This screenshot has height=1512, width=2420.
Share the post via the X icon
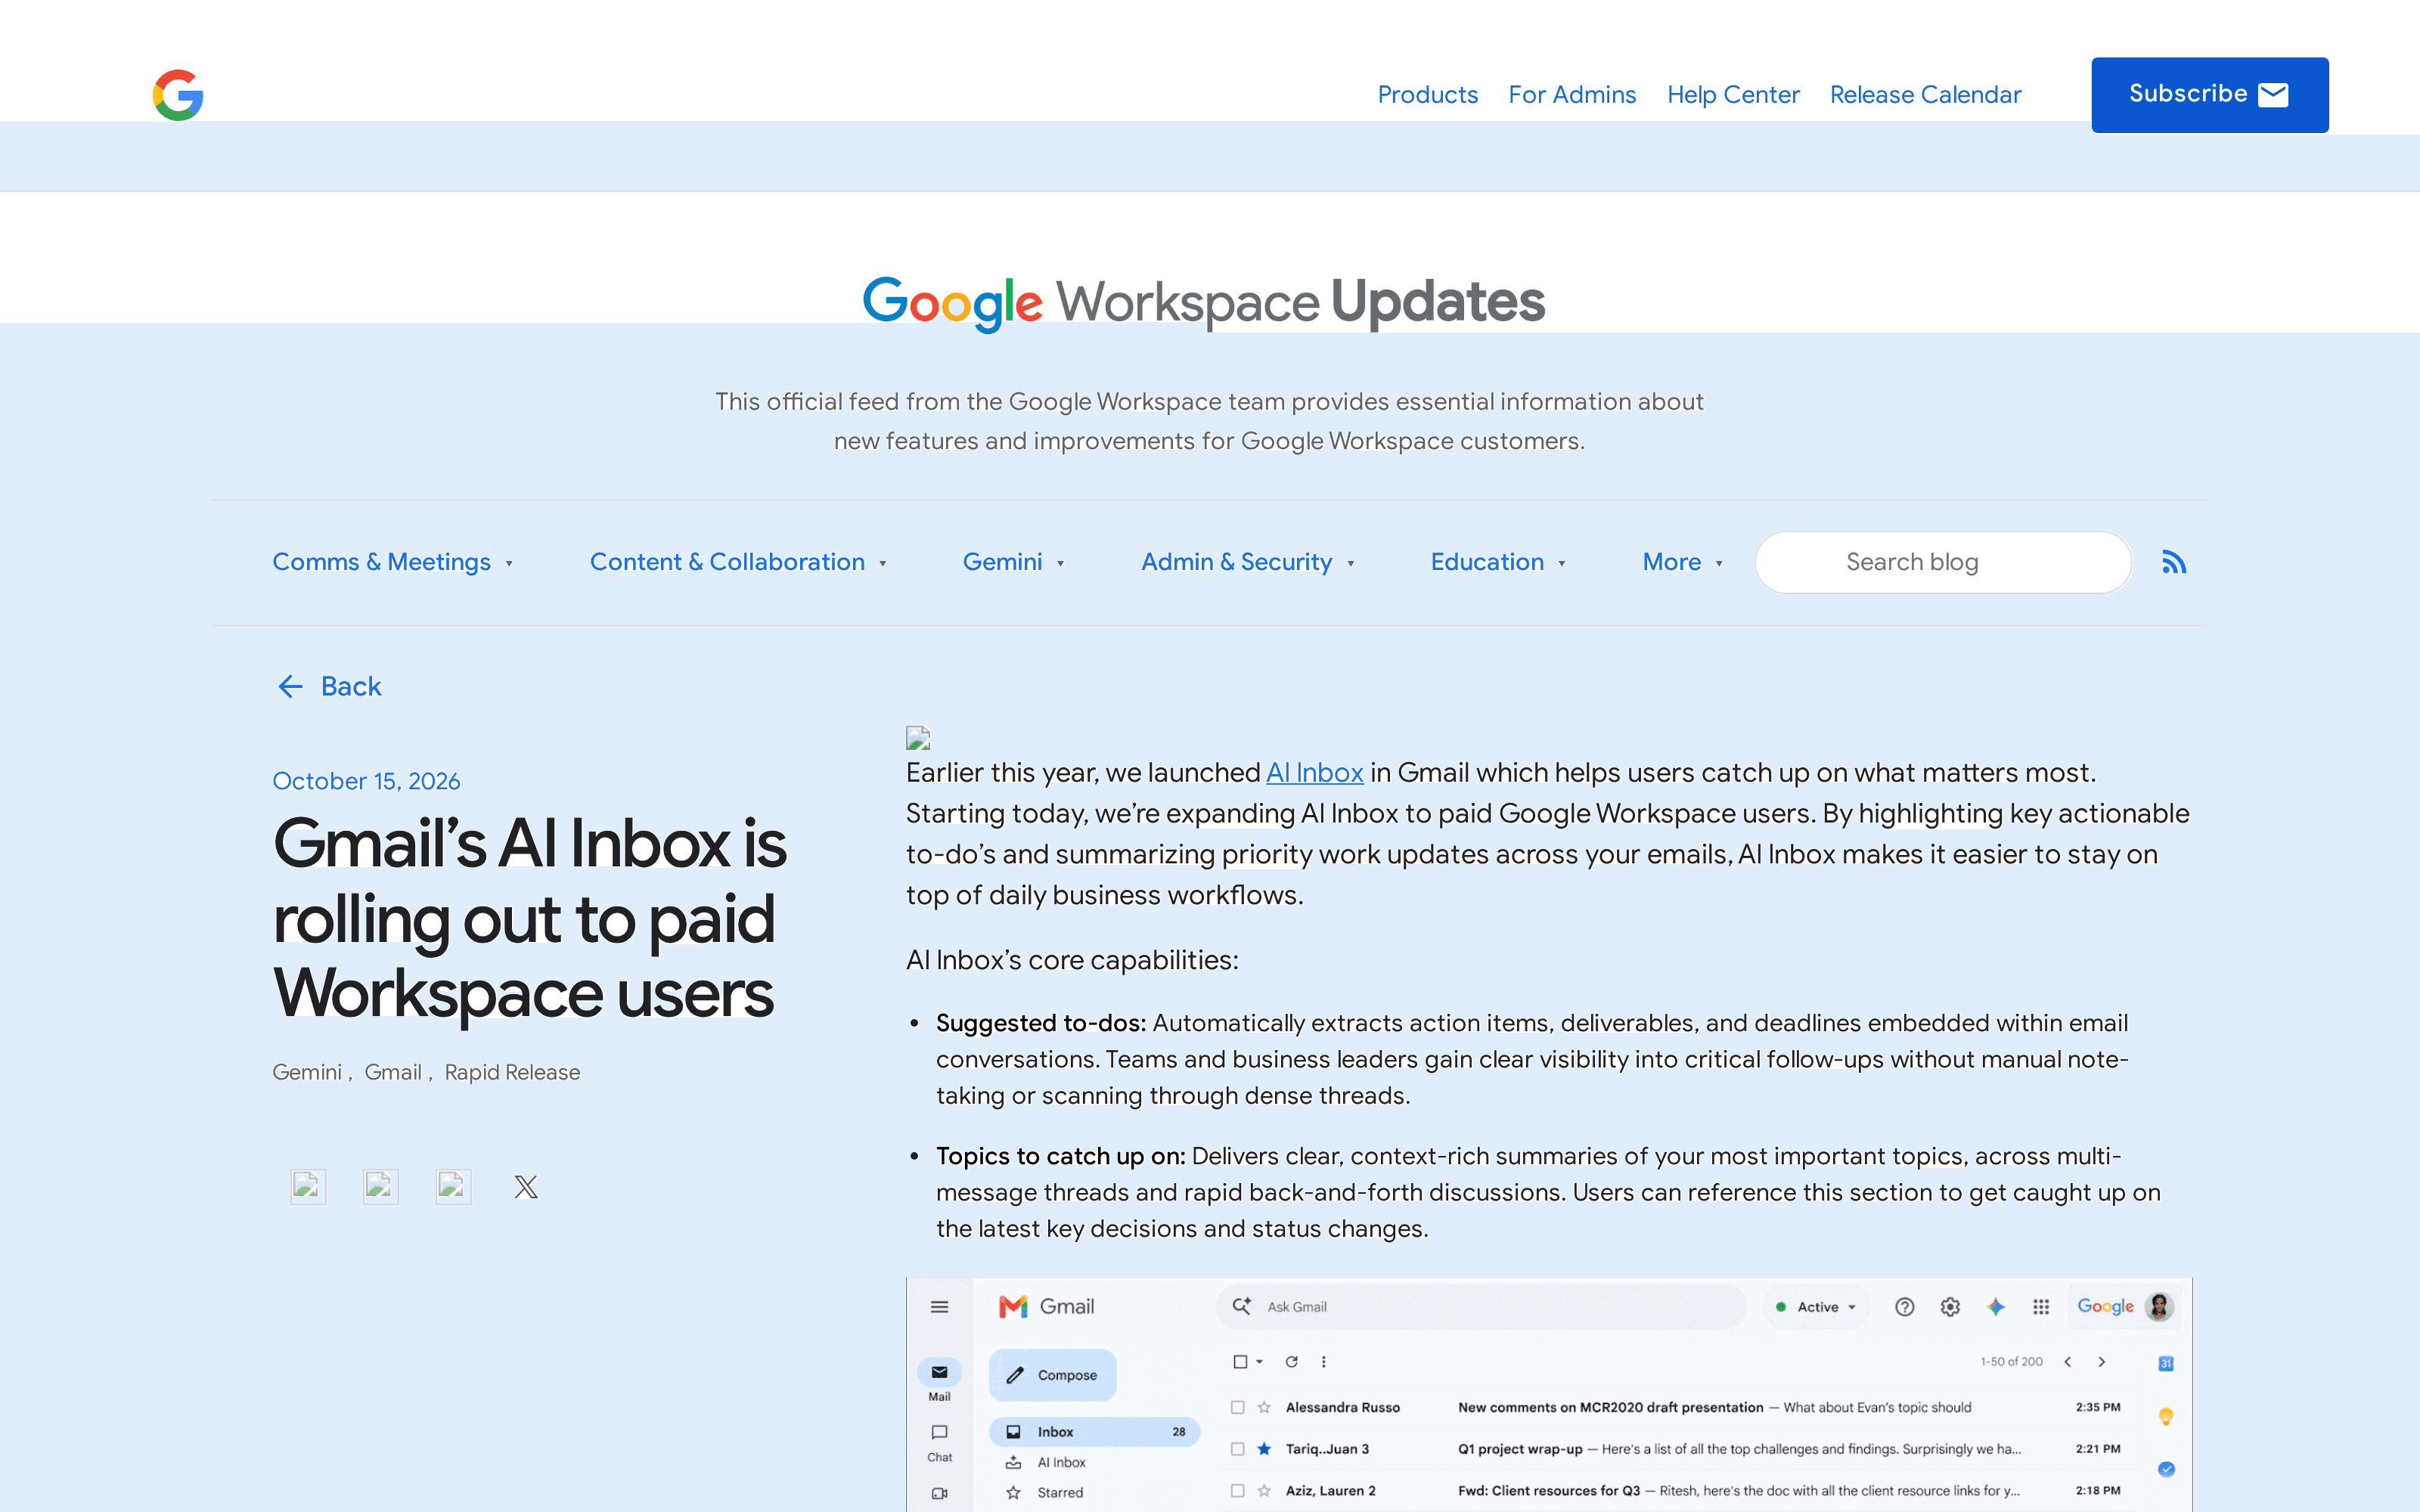(526, 1187)
